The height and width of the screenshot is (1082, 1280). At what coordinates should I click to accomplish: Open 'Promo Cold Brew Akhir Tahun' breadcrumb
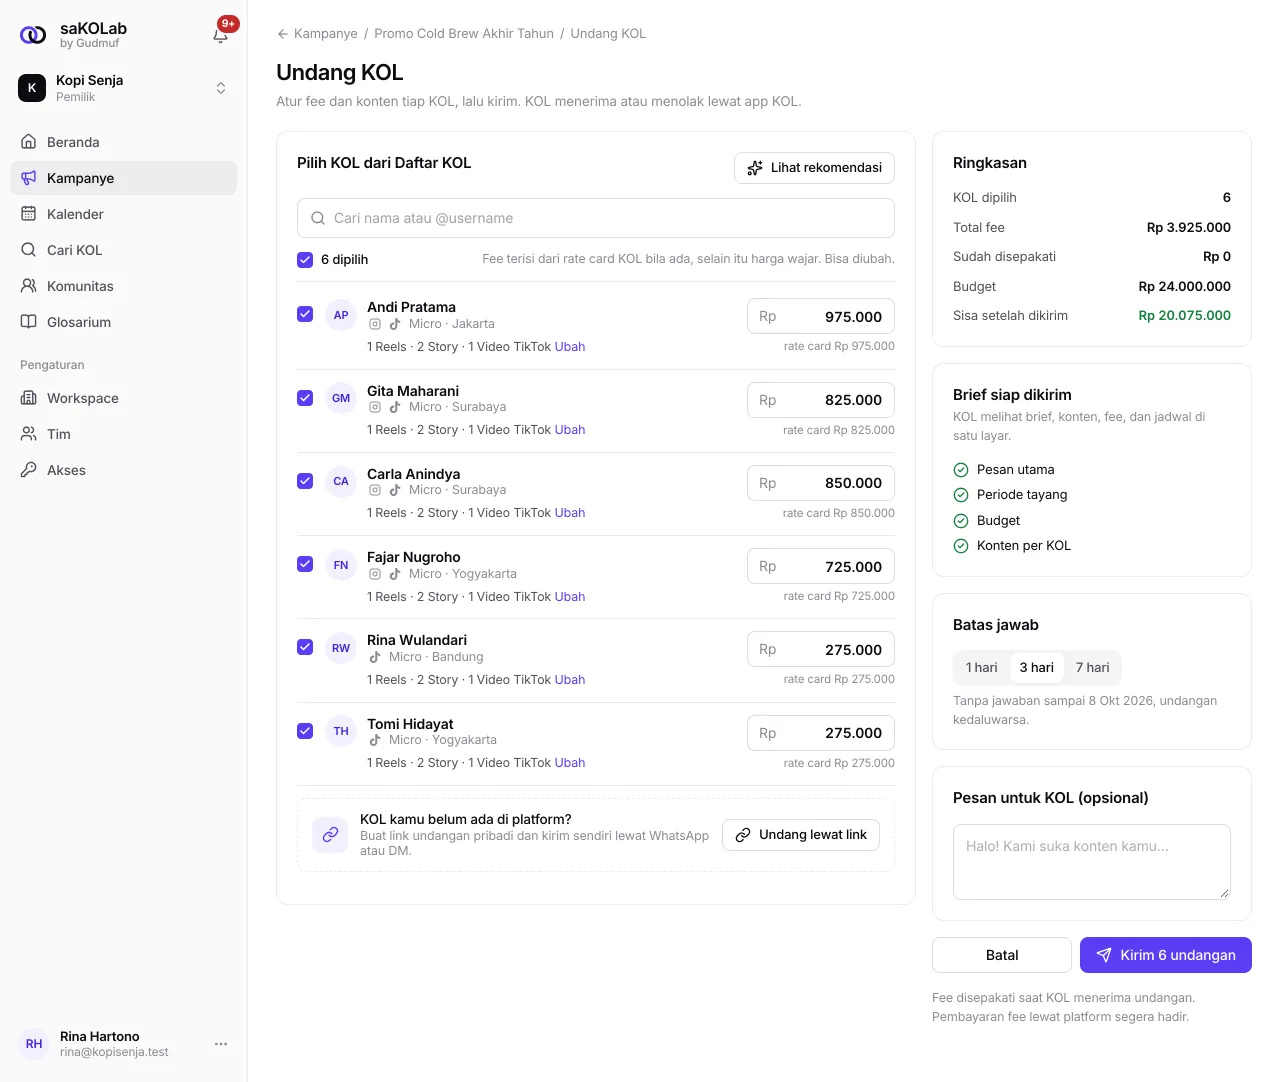click(x=464, y=34)
